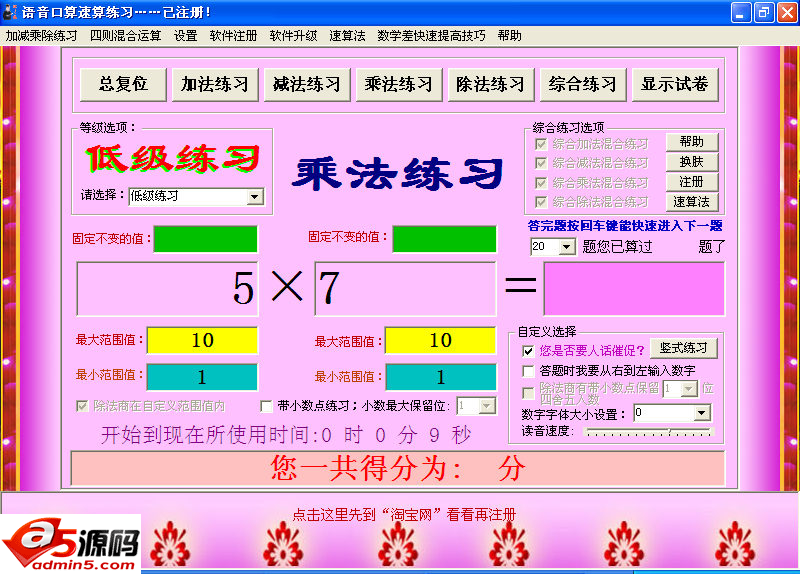Enable 答题时我要从右到左输入数字 checkbox

click(528, 371)
